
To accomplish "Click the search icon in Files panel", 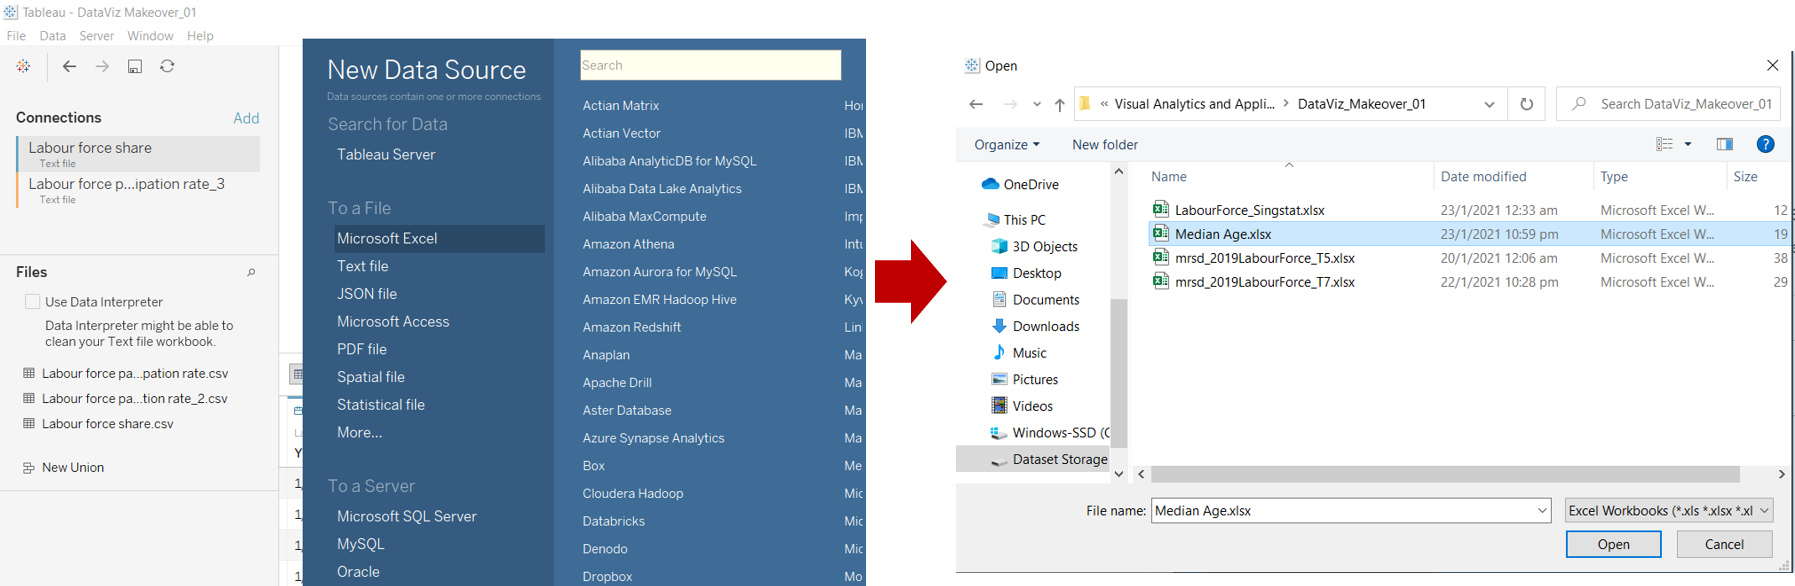I will coord(251,272).
